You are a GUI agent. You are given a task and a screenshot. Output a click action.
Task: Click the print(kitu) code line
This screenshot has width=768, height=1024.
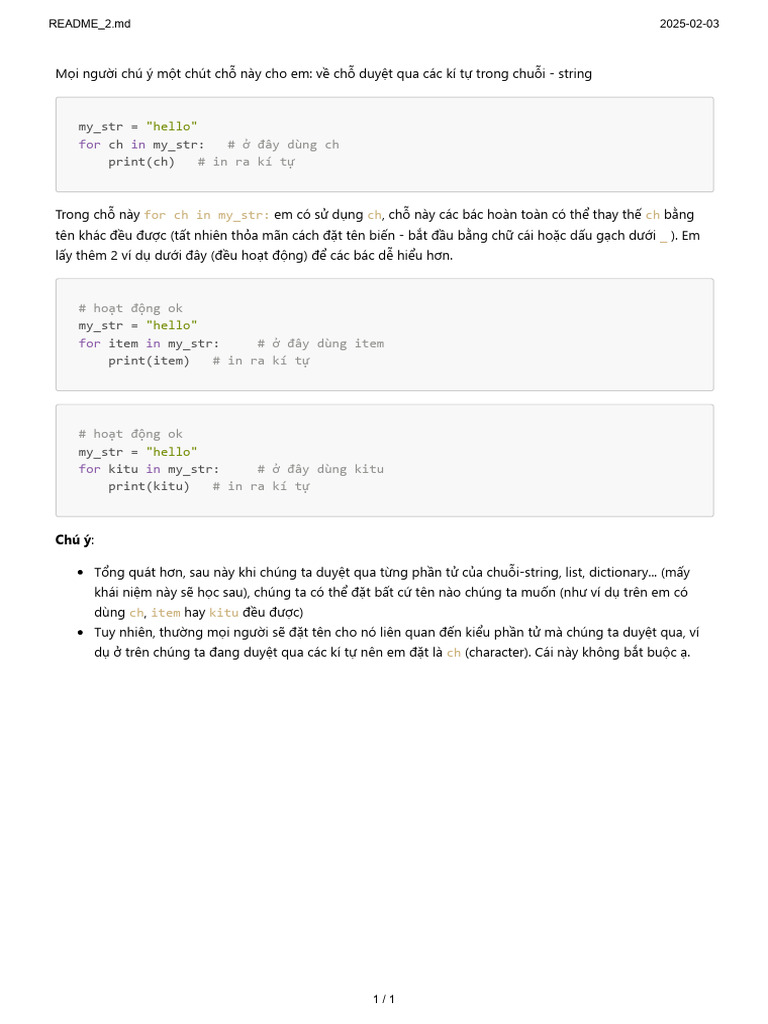148,486
